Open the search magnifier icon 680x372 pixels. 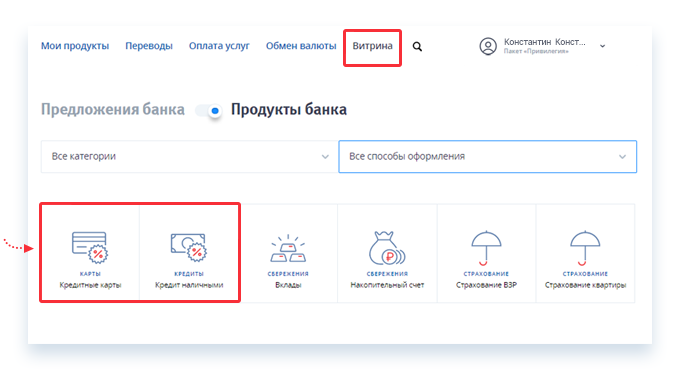click(417, 46)
